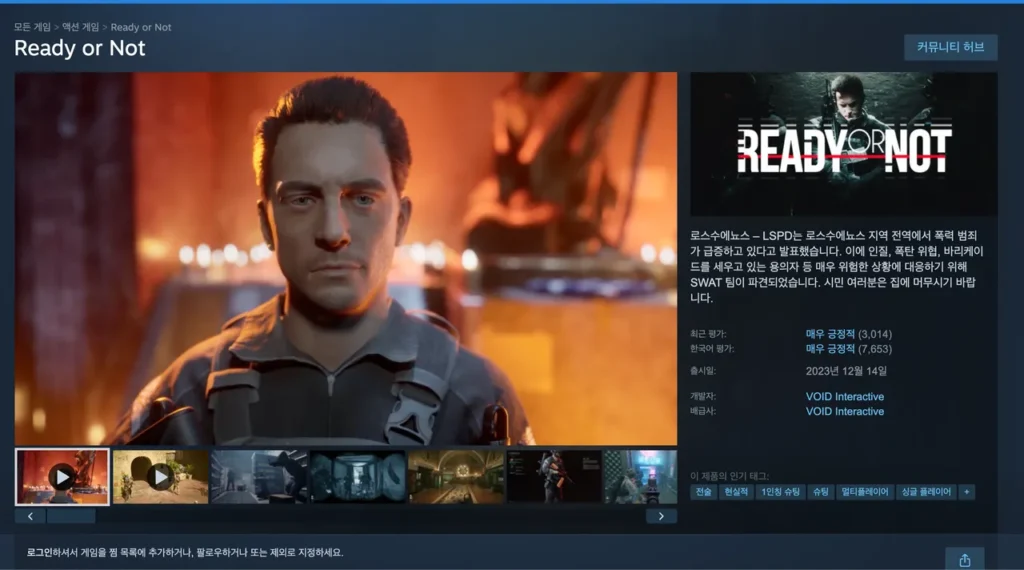Expand more tags with the plus button
Viewport: 1024px width, 570px height.
pos(967,492)
